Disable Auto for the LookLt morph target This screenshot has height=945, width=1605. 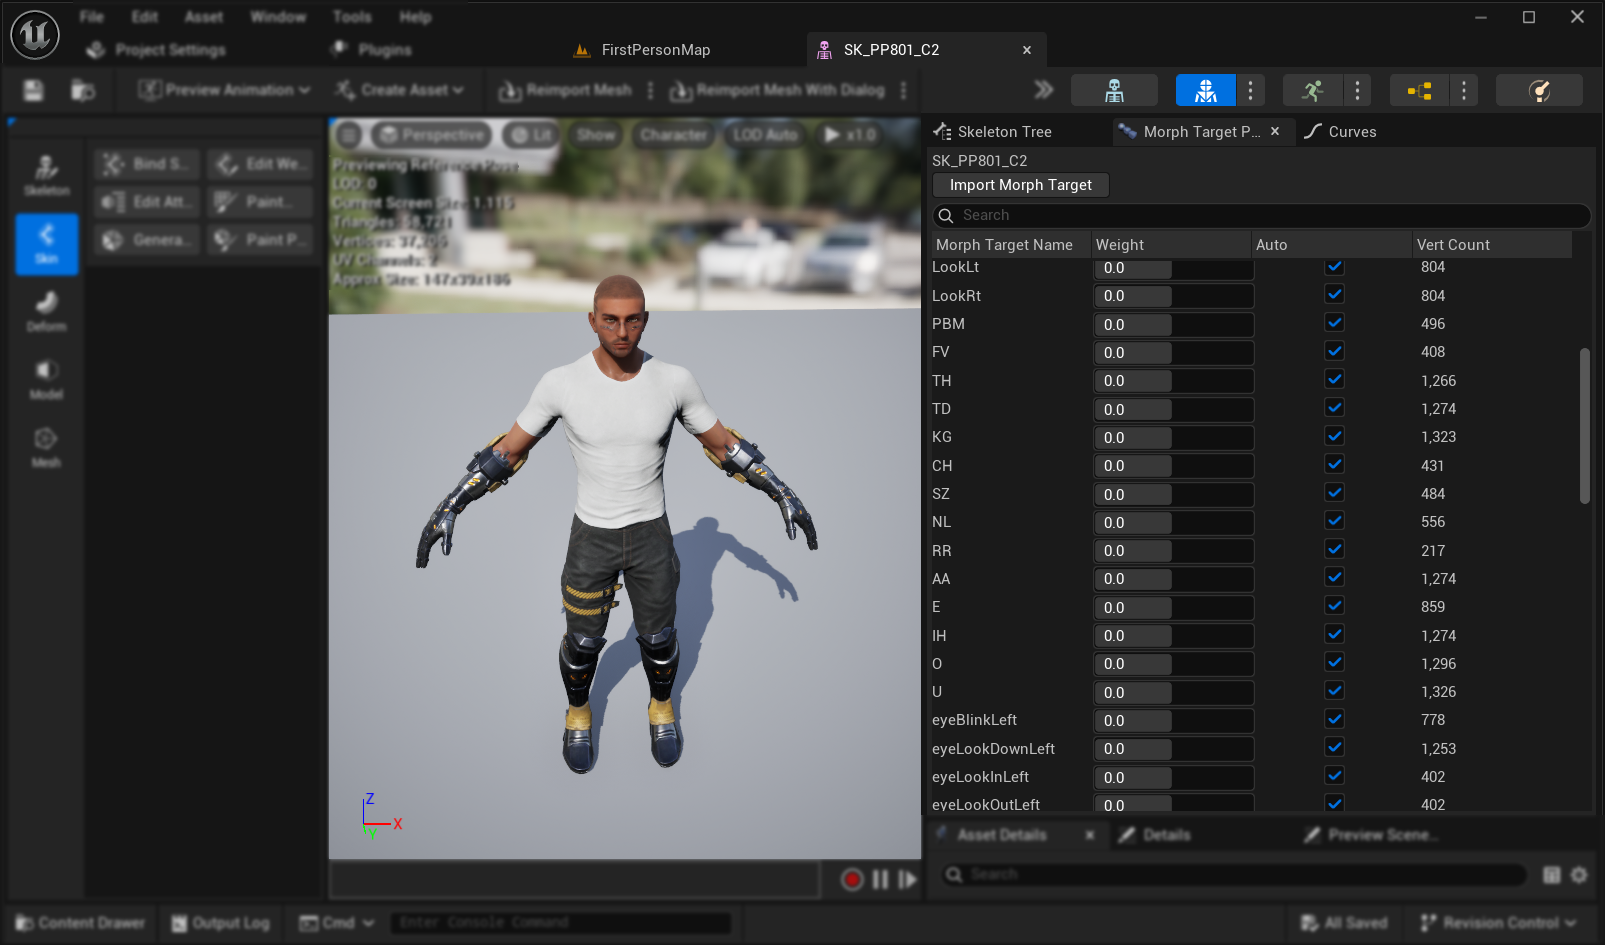(1334, 265)
